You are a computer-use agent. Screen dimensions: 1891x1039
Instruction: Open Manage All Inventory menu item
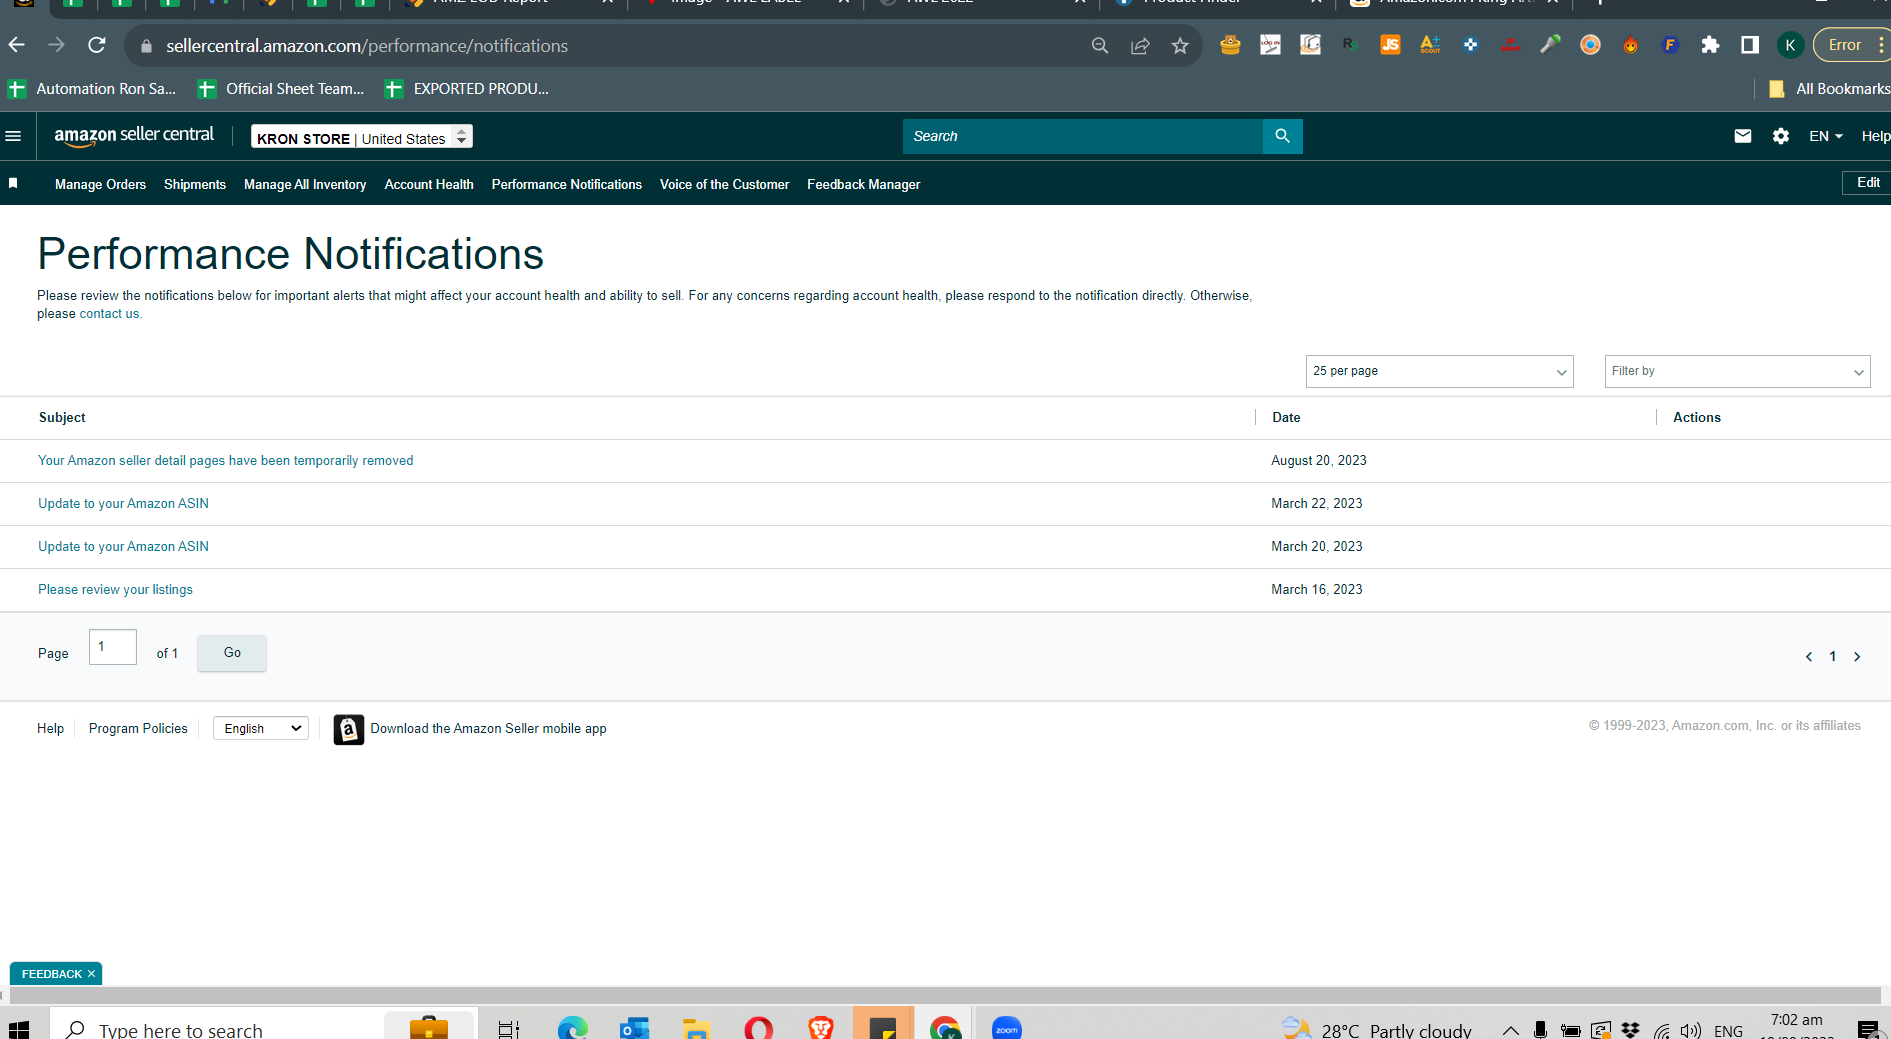pyautogui.click(x=305, y=184)
